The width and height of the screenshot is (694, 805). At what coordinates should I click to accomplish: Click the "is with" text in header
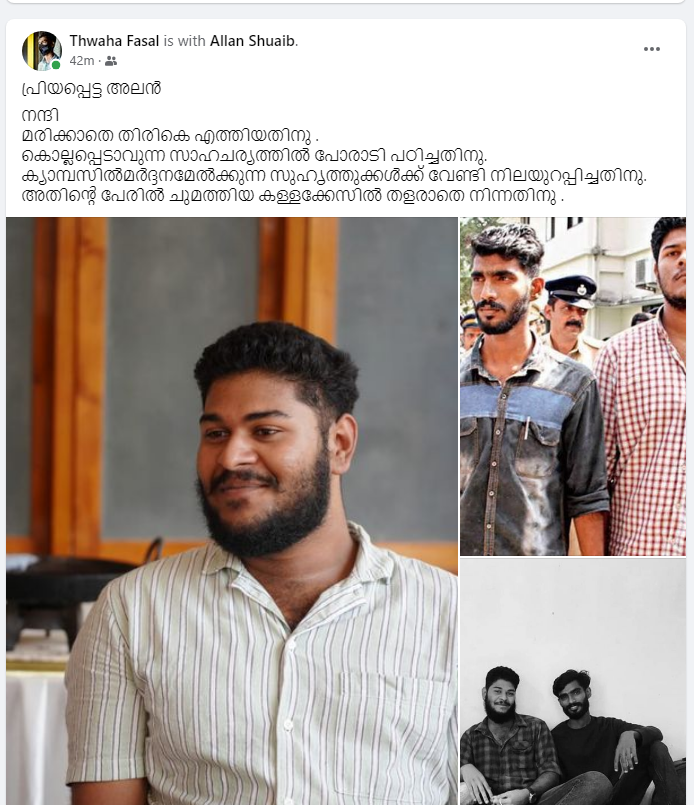point(185,41)
